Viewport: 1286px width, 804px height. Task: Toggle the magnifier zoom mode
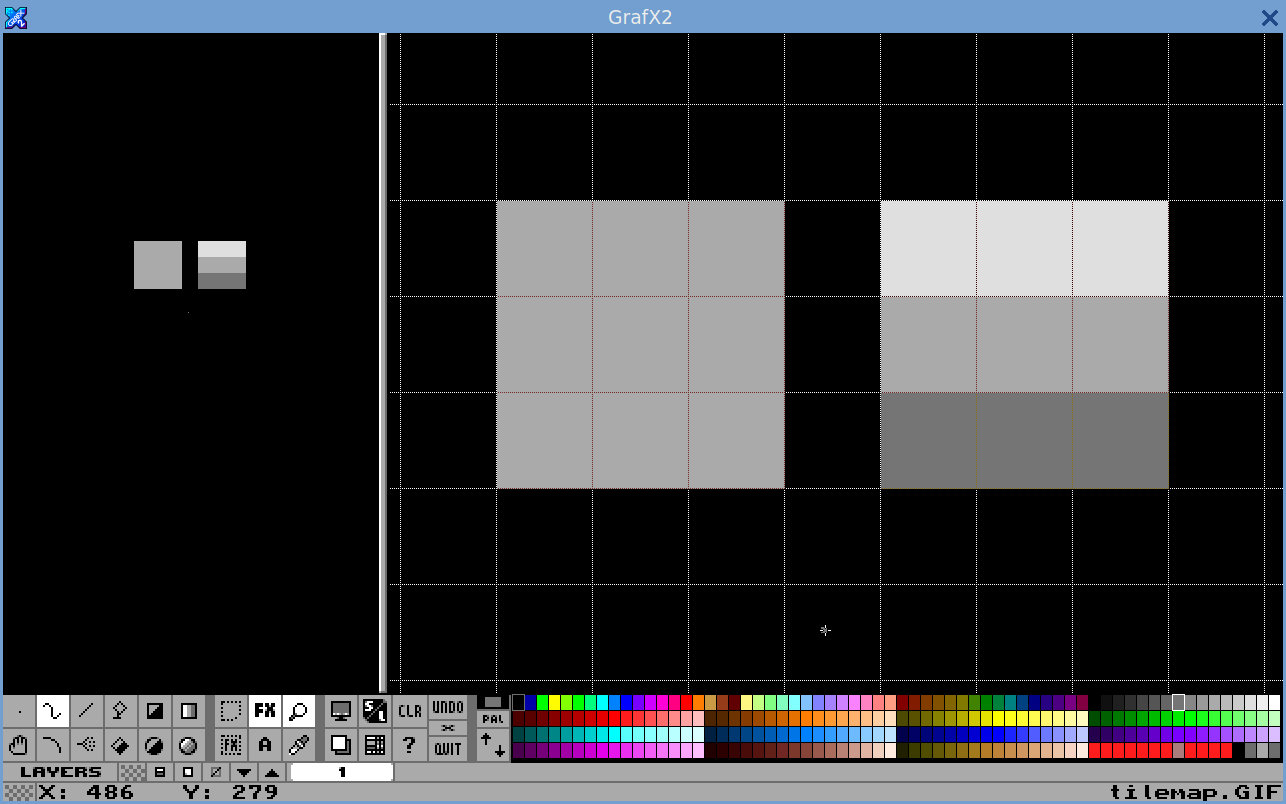[298, 711]
